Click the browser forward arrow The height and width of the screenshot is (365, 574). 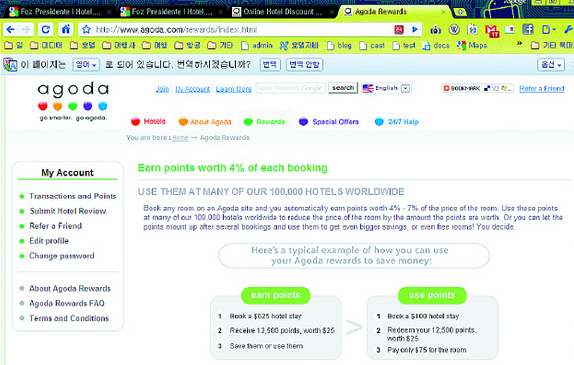(26, 29)
